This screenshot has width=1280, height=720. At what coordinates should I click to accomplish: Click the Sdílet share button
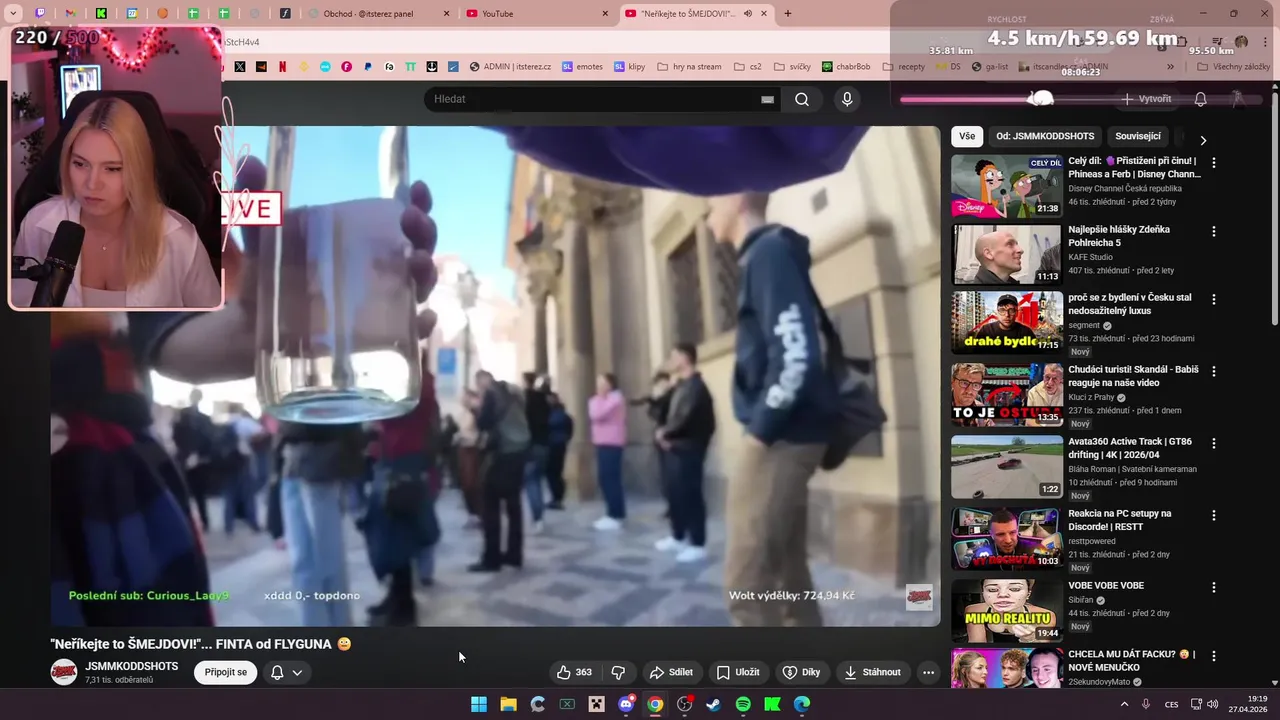click(671, 672)
